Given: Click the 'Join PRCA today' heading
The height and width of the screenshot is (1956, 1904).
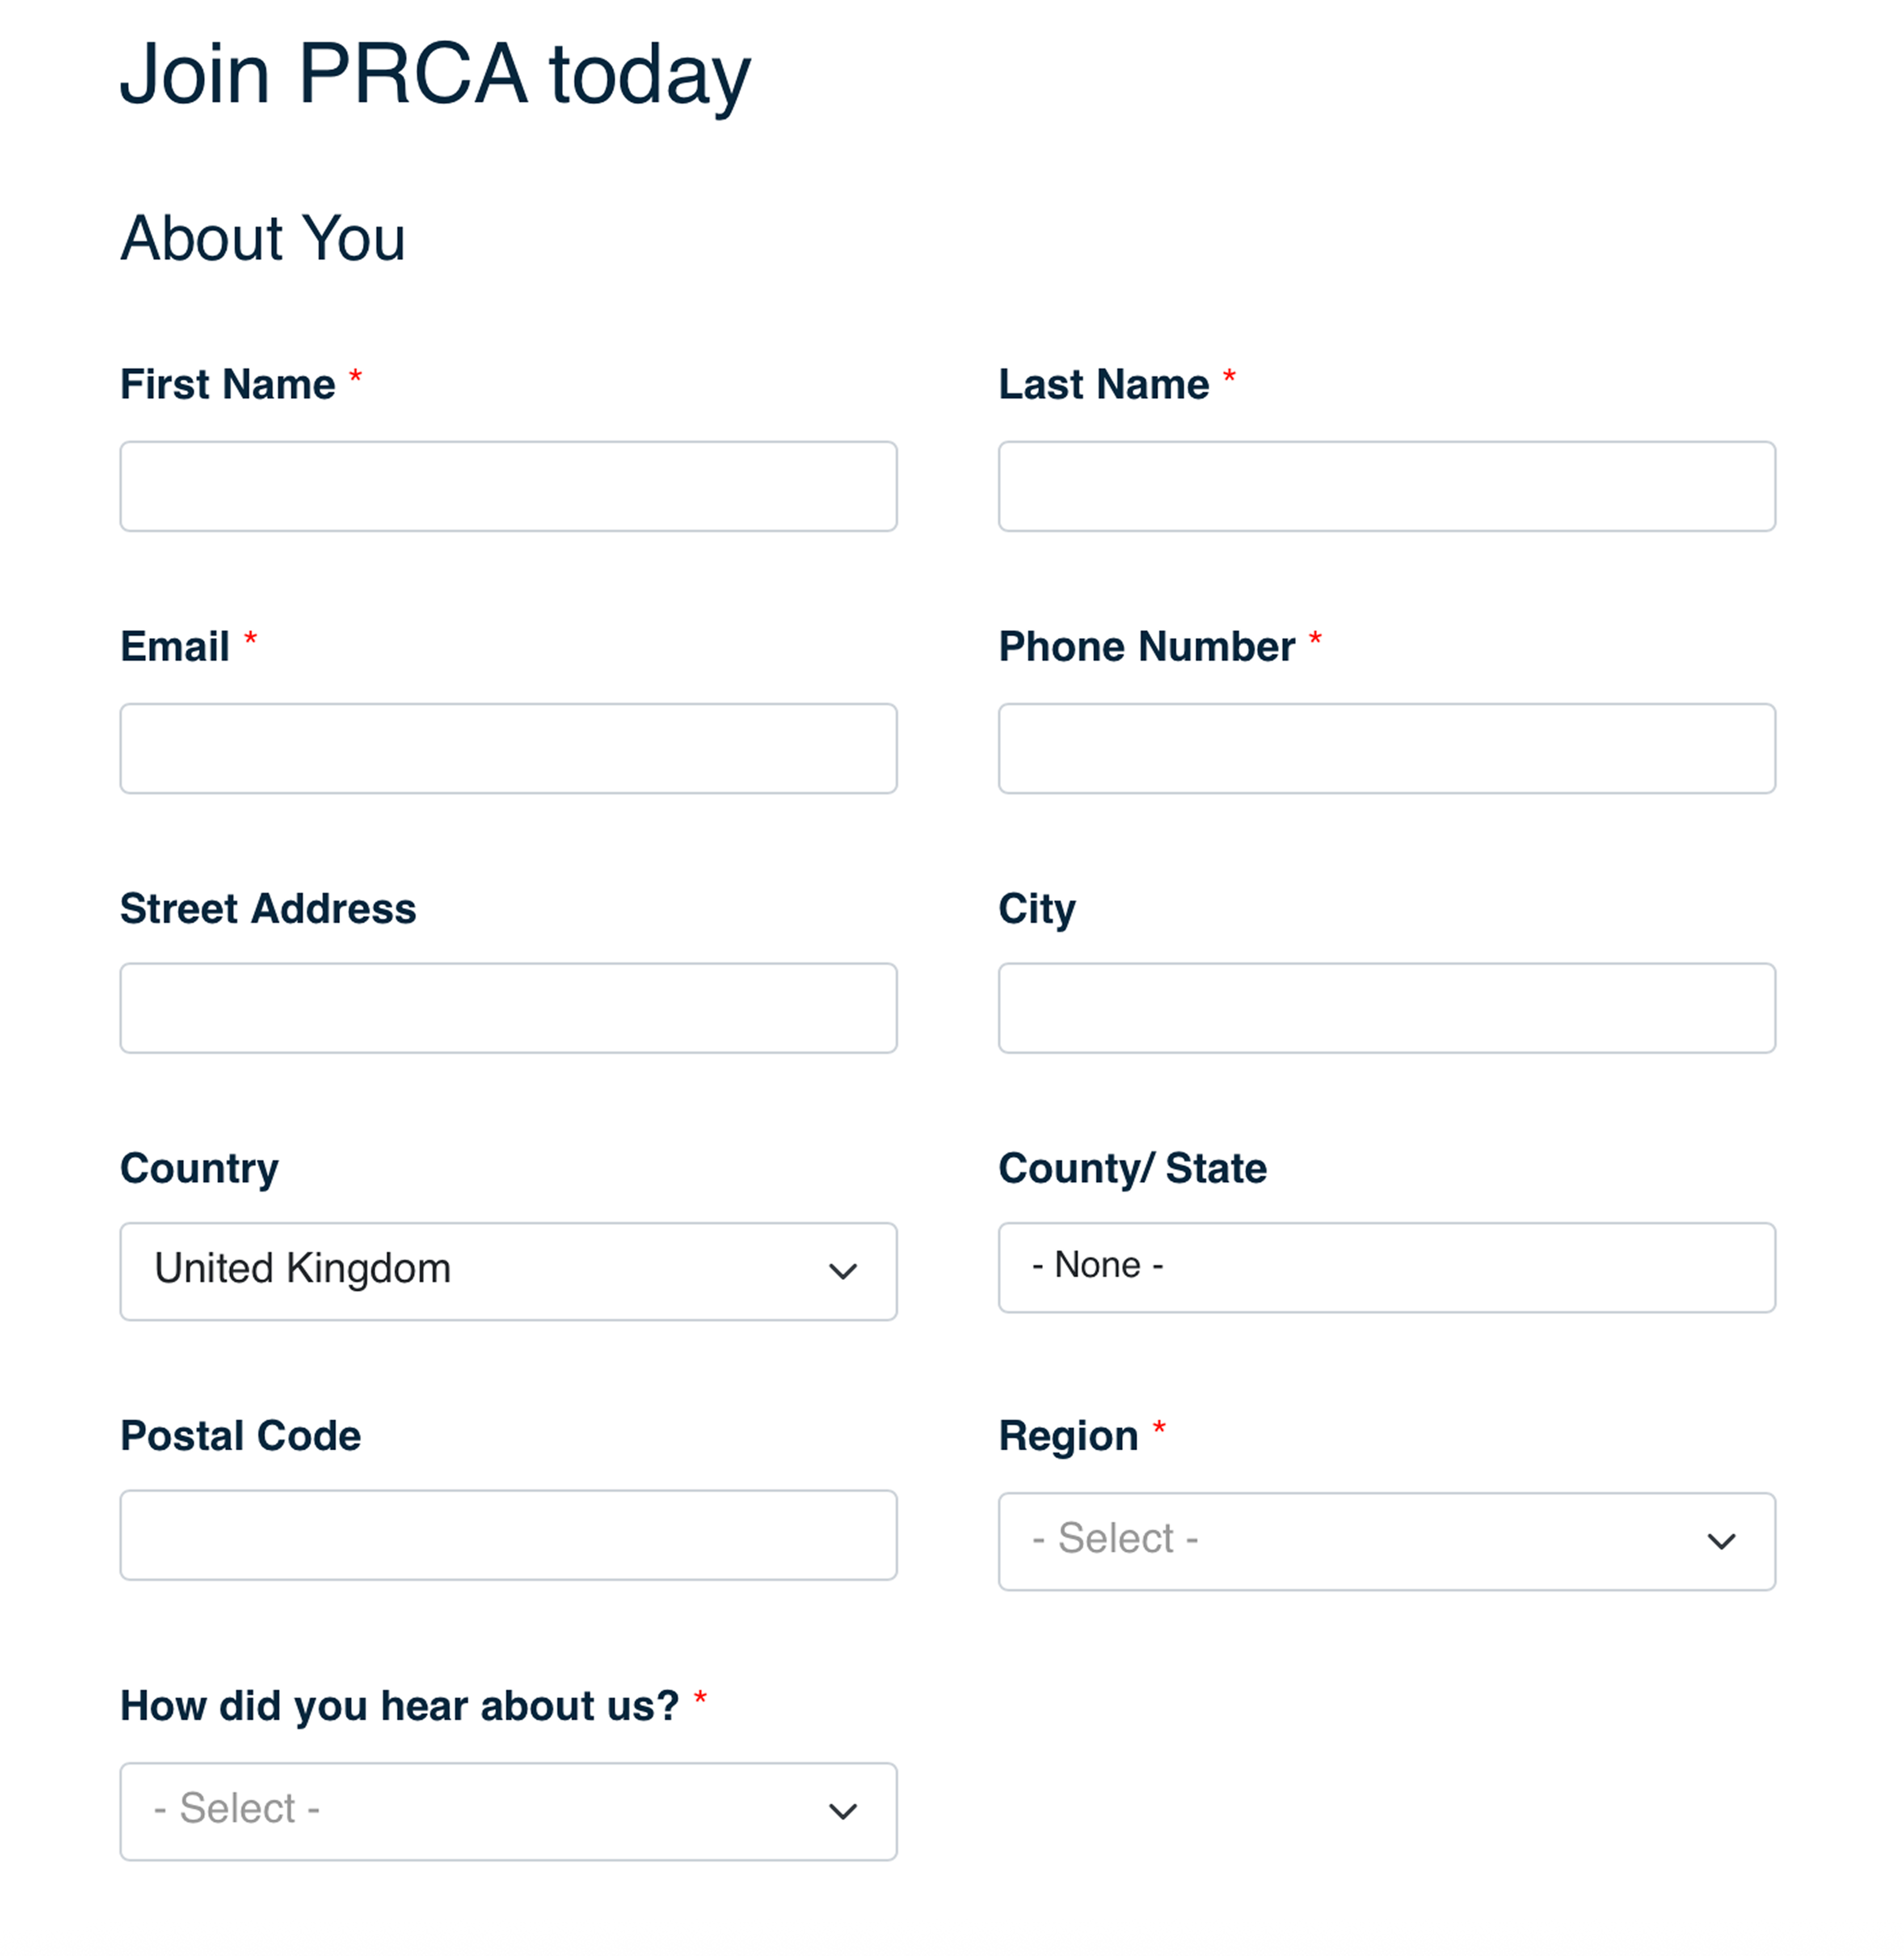Looking at the screenshot, I should click(435, 75).
